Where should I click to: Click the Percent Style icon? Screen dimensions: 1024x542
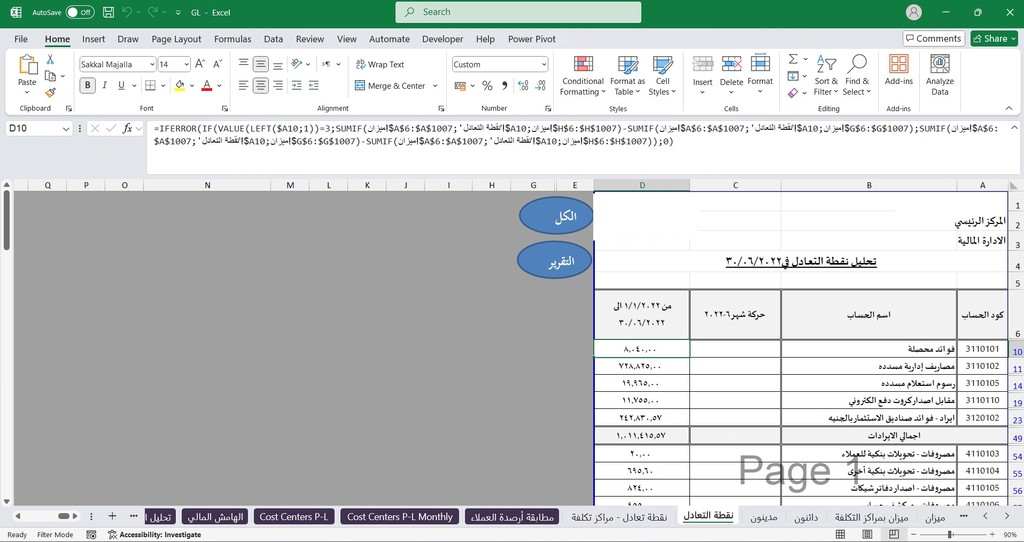point(487,86)
